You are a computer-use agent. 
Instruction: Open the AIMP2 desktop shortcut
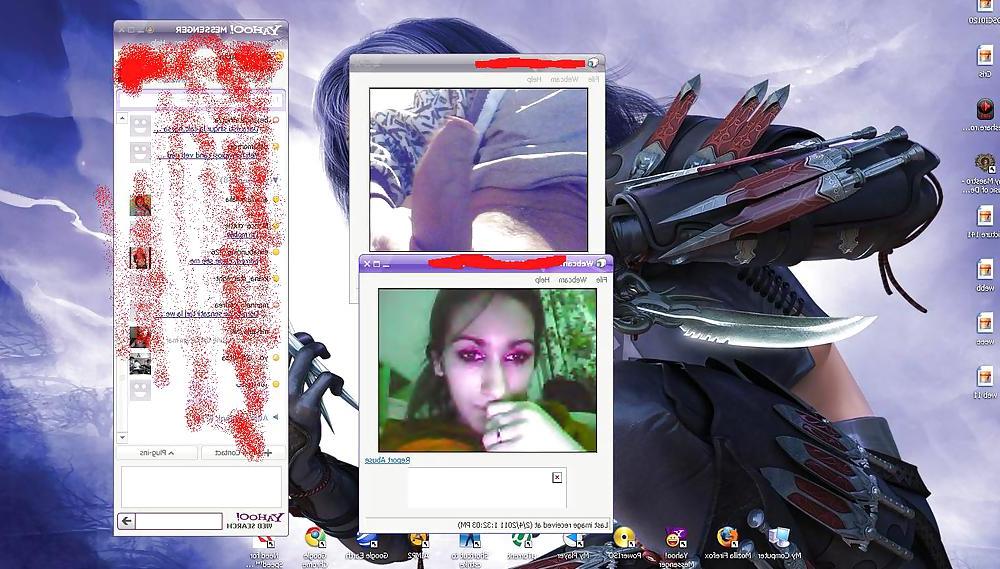(x=418, y=546)
